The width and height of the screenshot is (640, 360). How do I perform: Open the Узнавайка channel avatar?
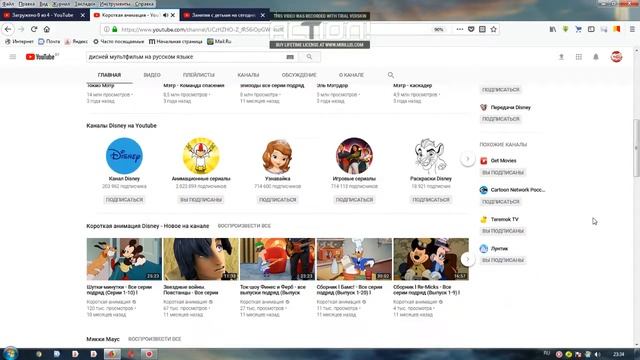[x=277, y=156]
